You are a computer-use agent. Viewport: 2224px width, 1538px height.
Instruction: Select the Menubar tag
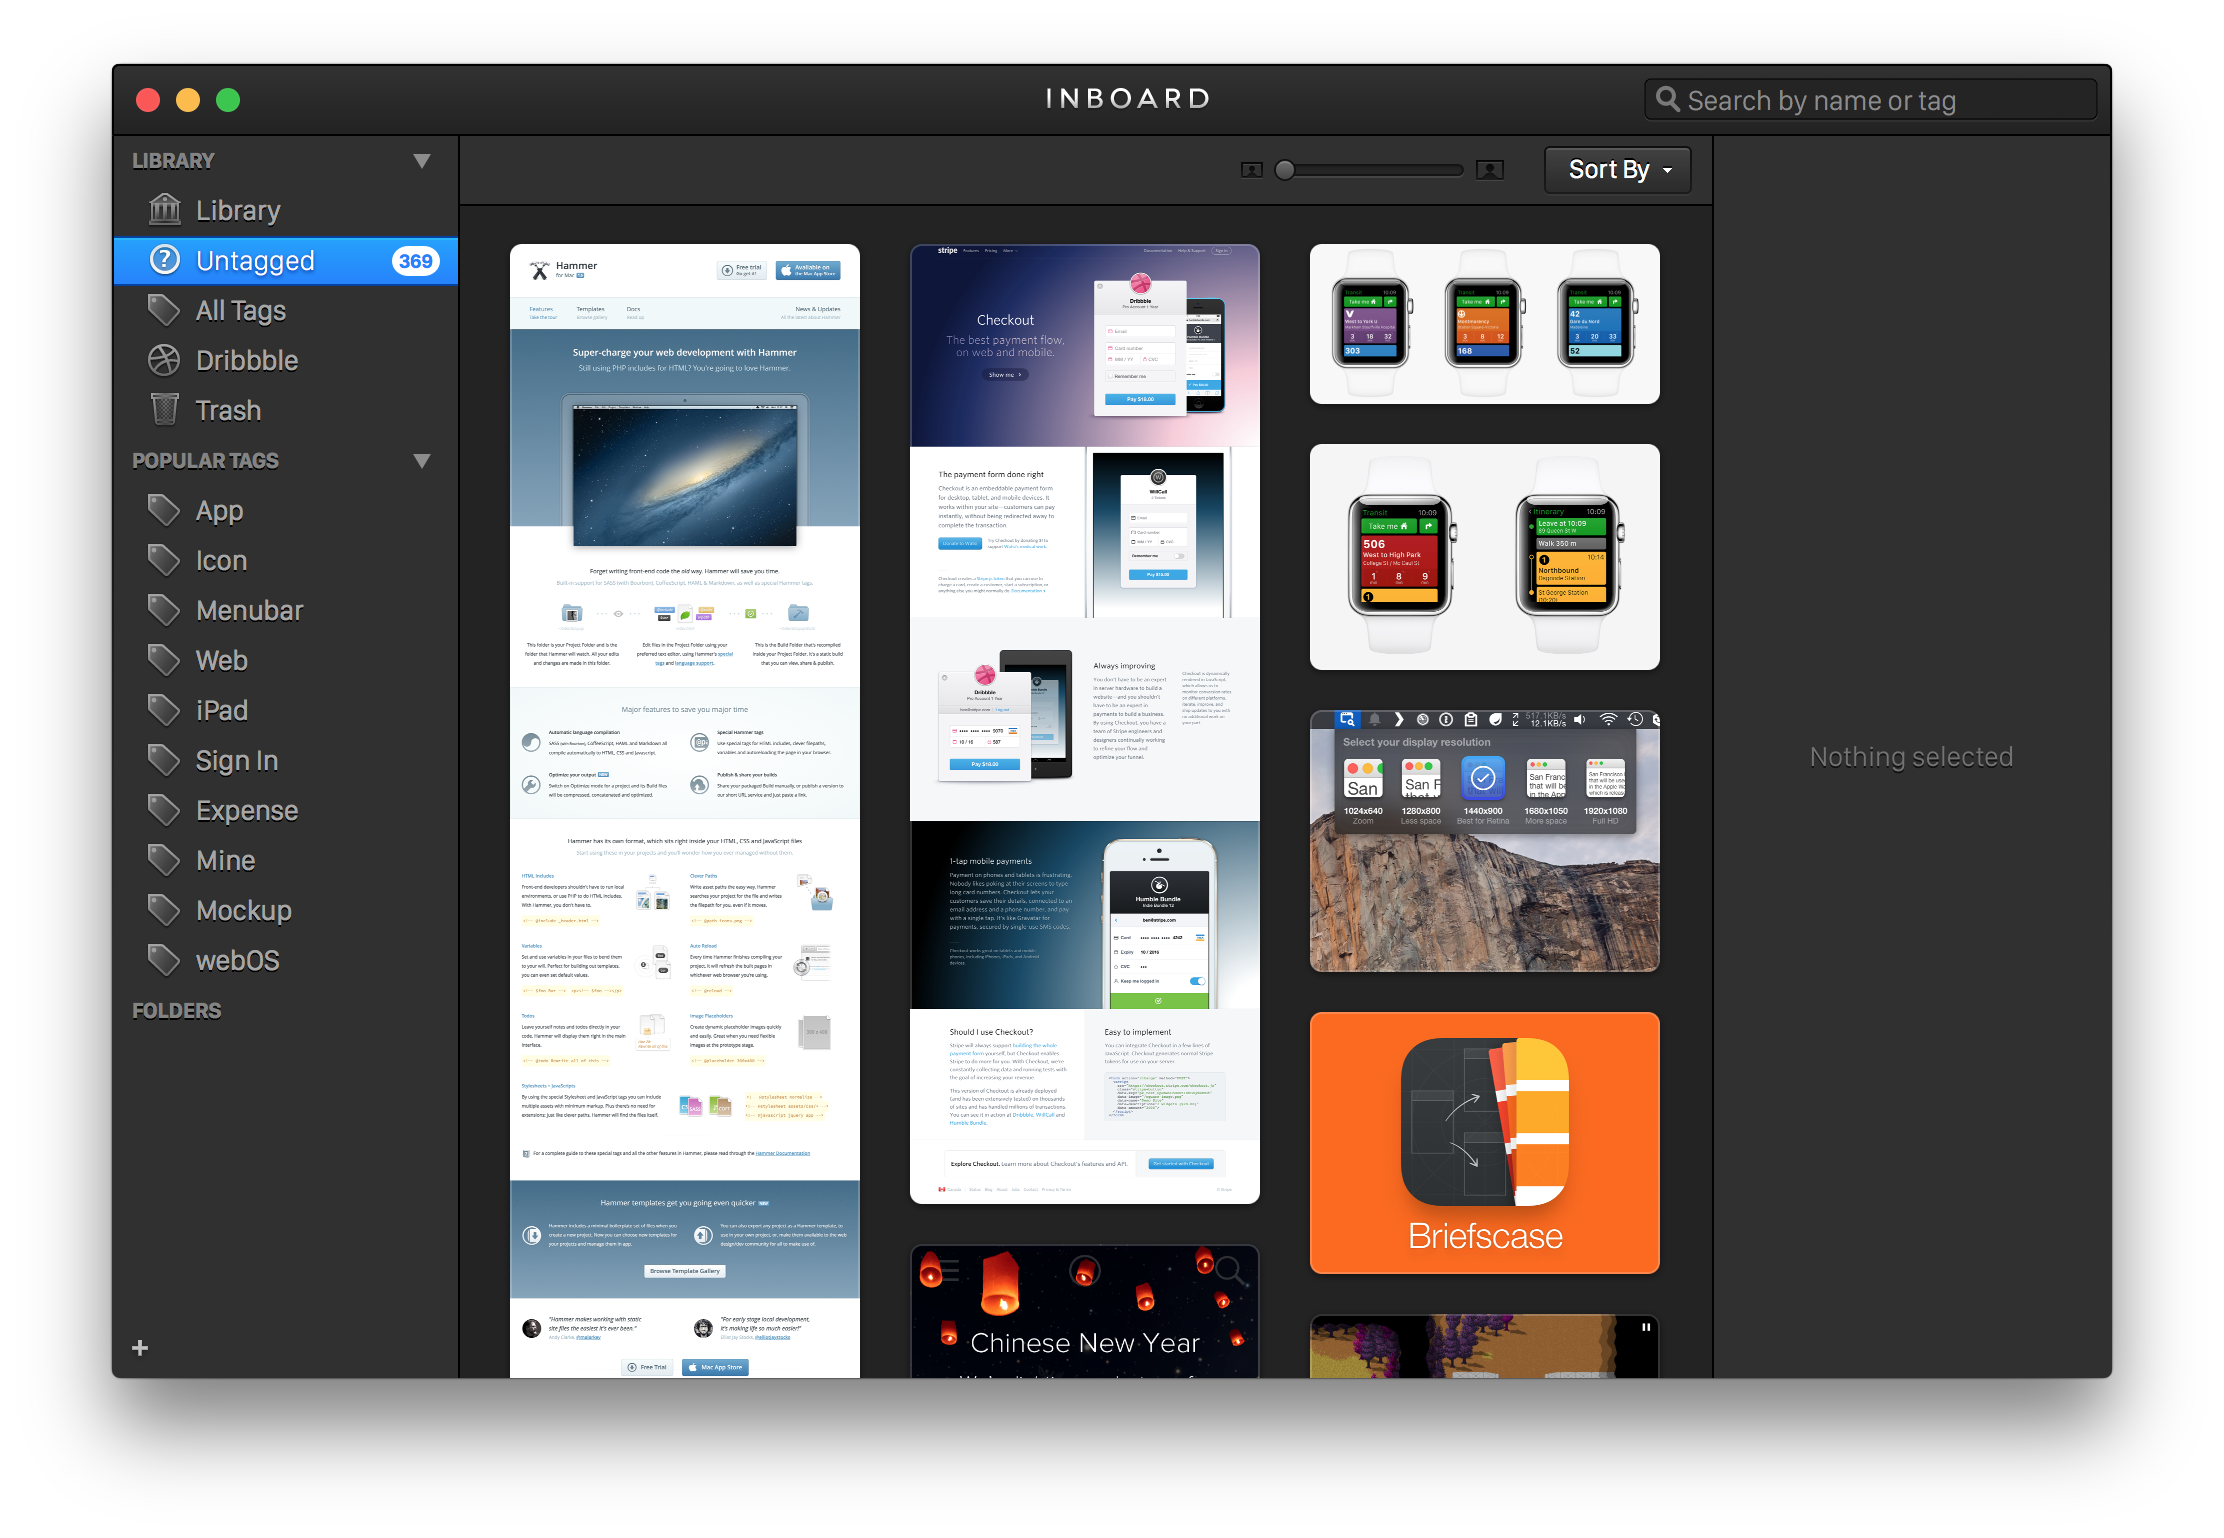249,610
